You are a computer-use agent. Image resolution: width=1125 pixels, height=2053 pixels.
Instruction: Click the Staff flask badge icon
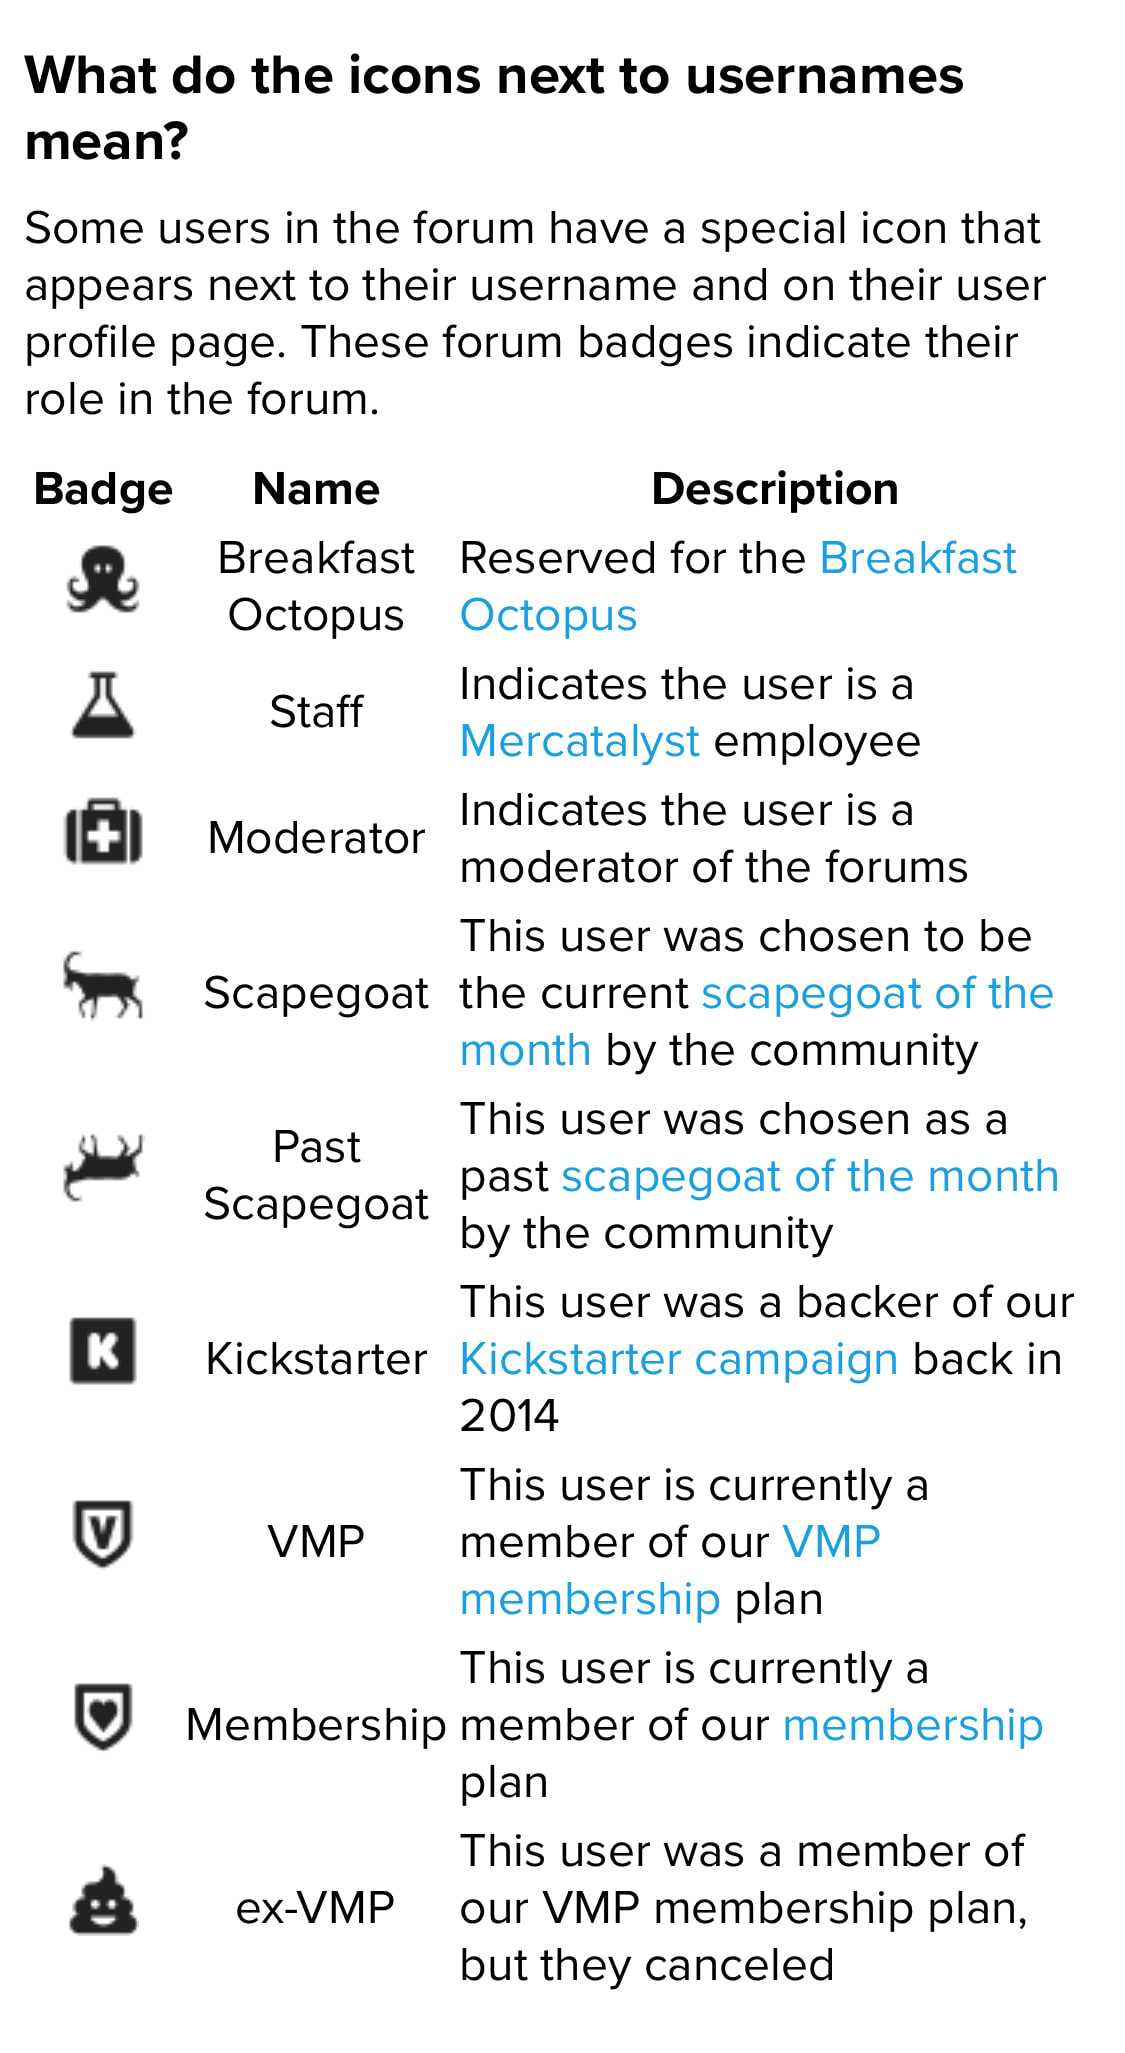click(x=103, y=706)
